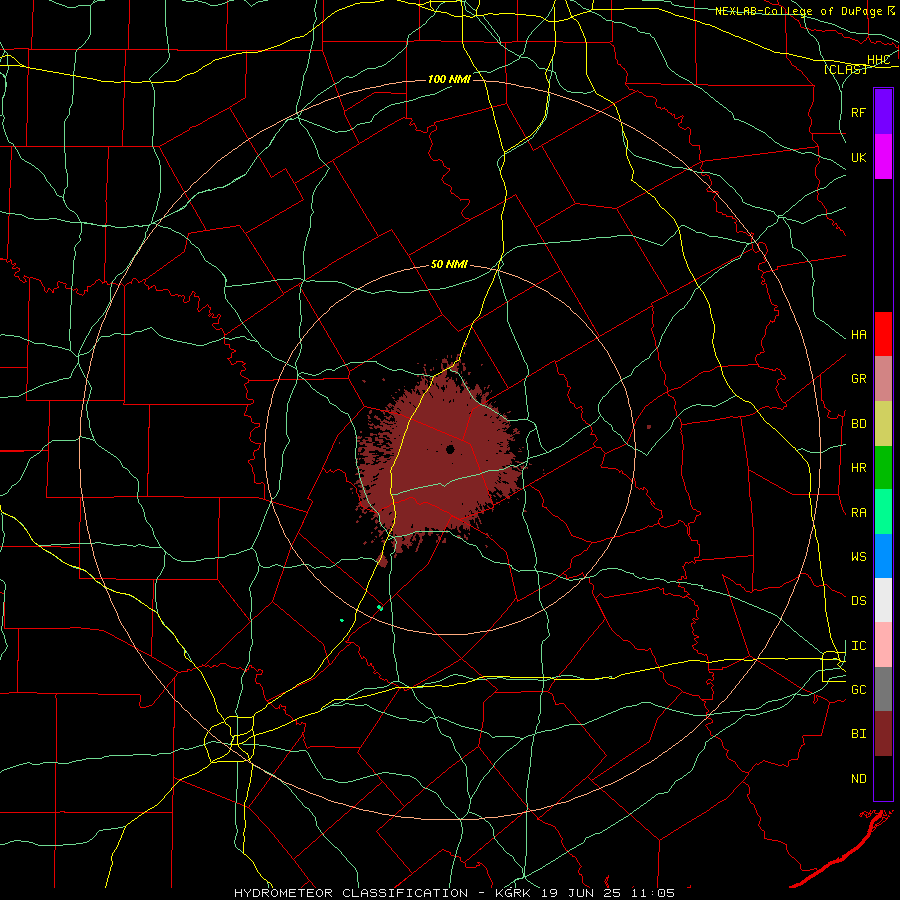Click the RF legend label
This screenshot has height=900, width=900.
[x=858, y=112]
